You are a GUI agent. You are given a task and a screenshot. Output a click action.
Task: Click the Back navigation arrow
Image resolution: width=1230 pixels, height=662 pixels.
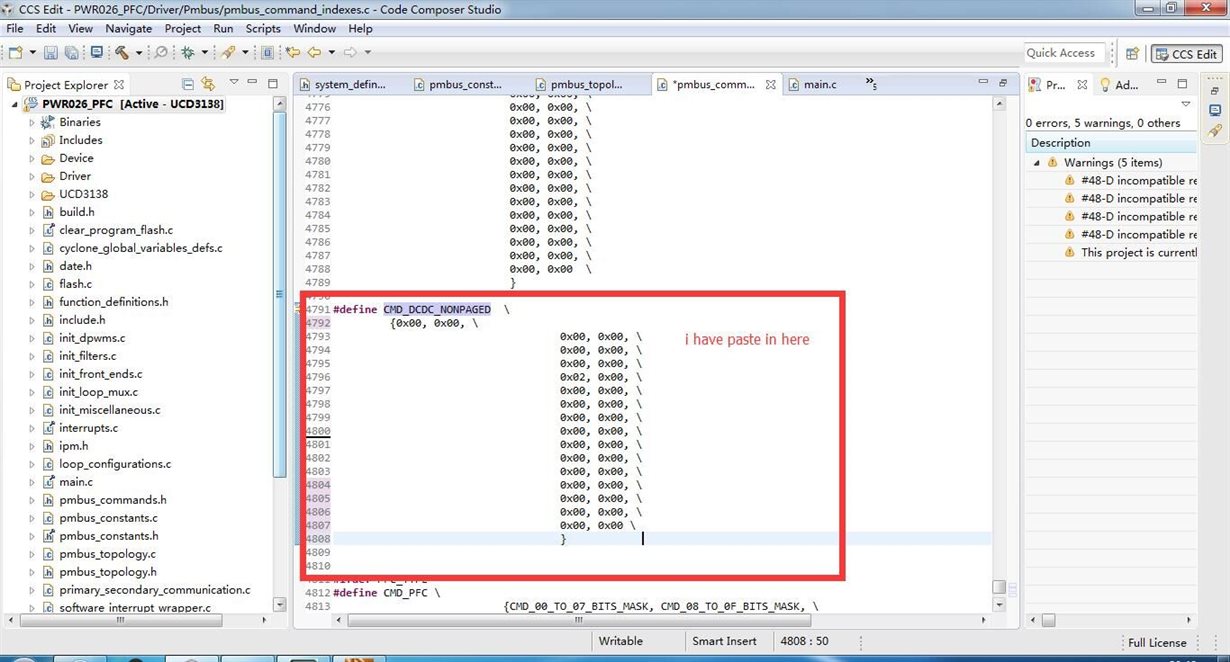click(x=314, y=52)
